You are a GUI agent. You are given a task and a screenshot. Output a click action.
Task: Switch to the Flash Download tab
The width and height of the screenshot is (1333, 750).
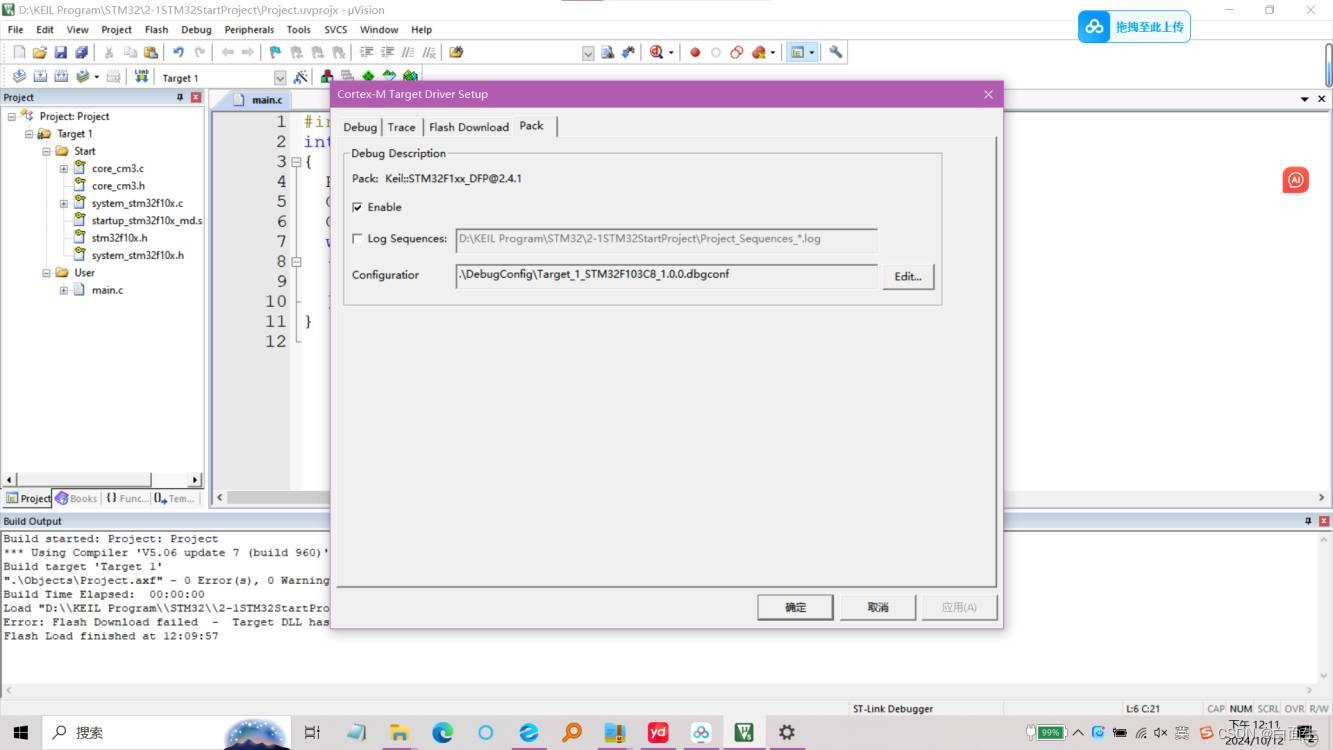click(469, 127)
